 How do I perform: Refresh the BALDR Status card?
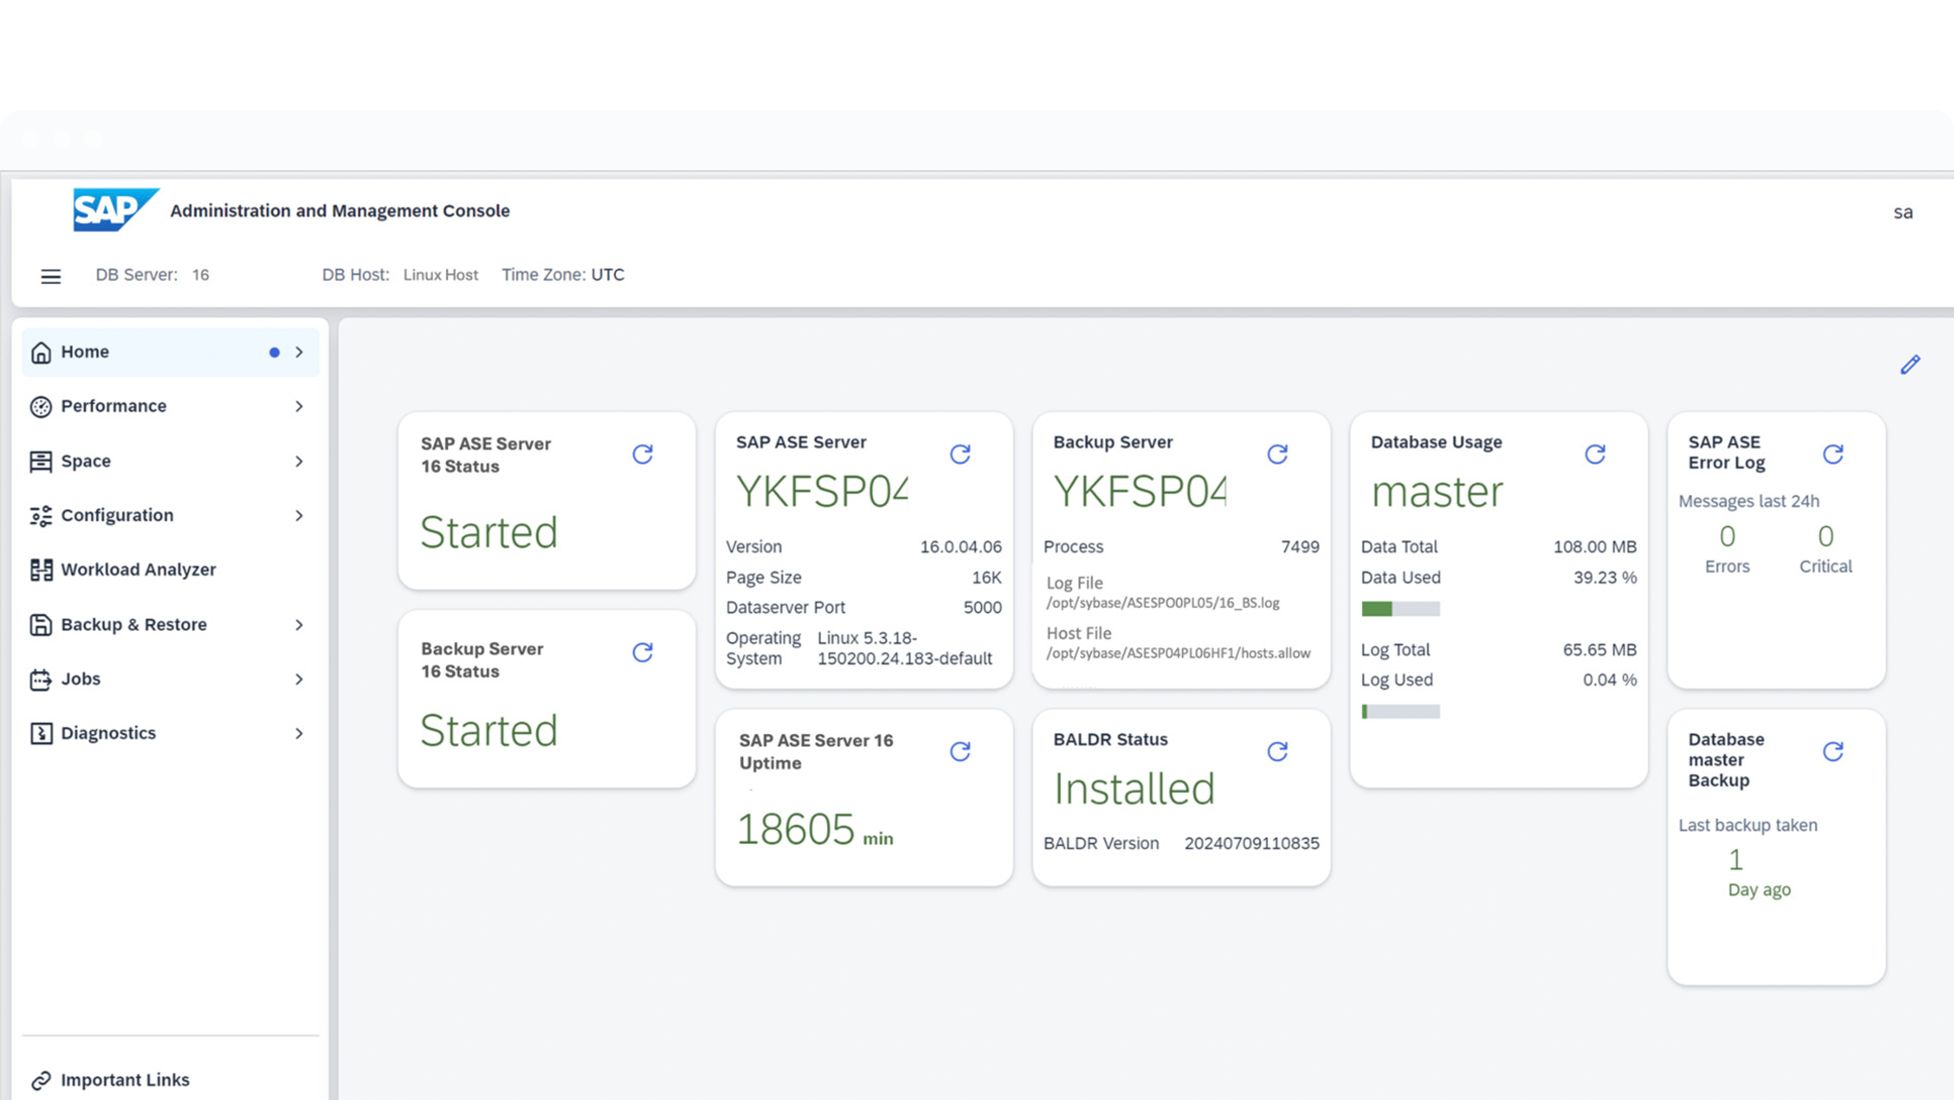click(x=1277, y=752)
